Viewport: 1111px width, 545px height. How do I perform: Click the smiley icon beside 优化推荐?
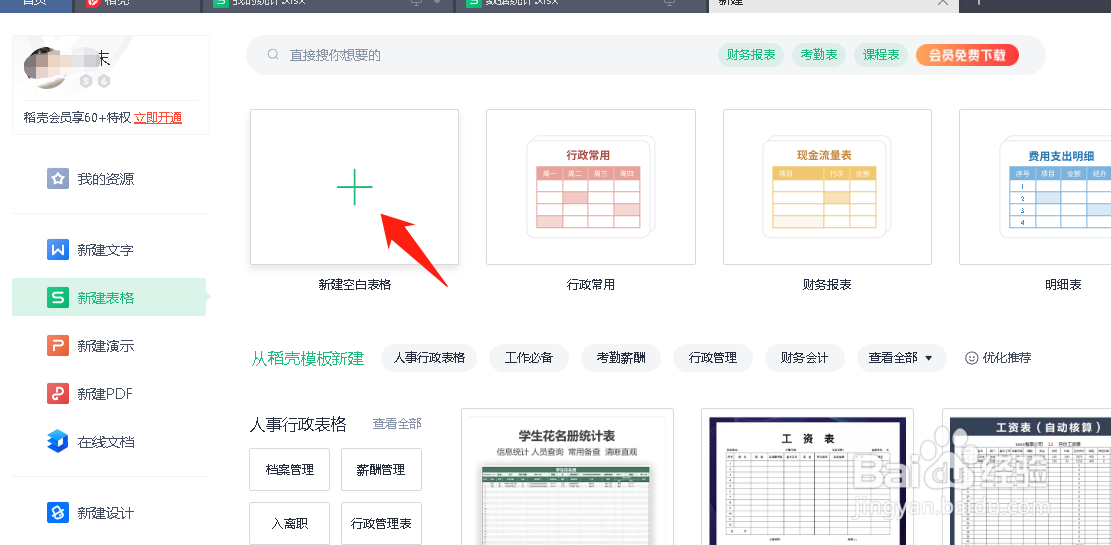point(971,358)
